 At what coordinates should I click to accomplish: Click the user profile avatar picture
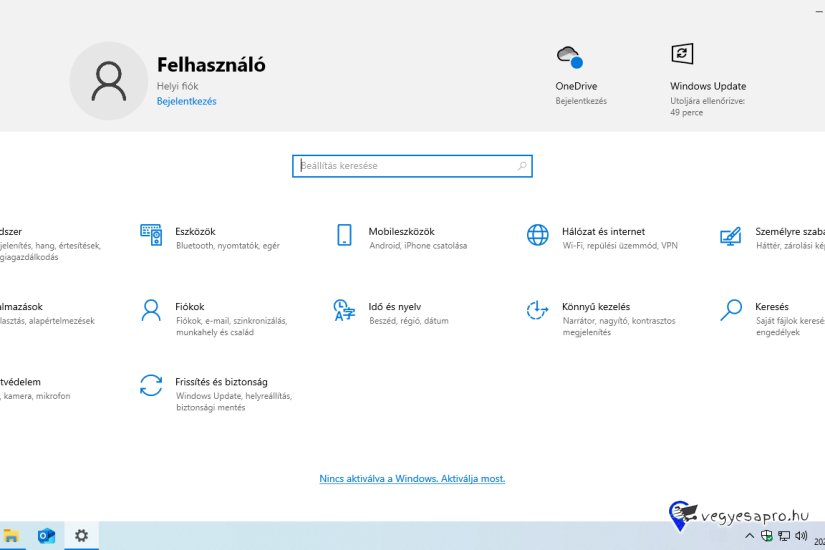click(x=108, y=80)
